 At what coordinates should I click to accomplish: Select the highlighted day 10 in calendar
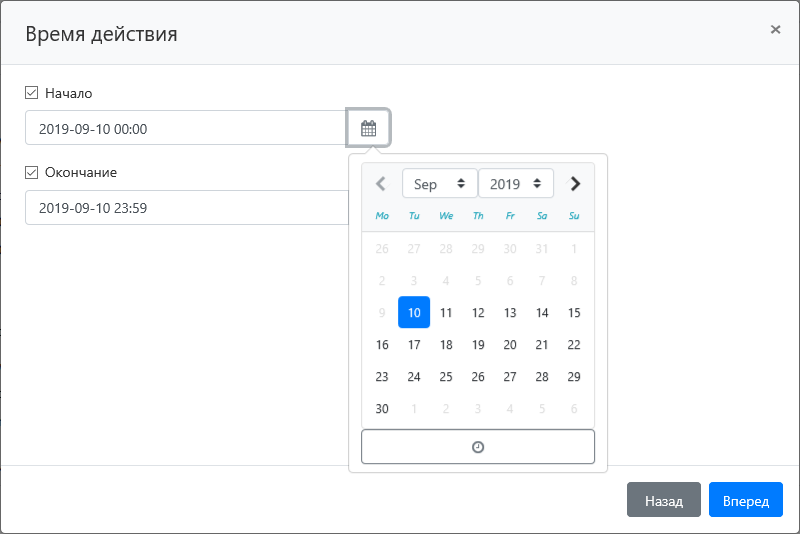[414, 313]
